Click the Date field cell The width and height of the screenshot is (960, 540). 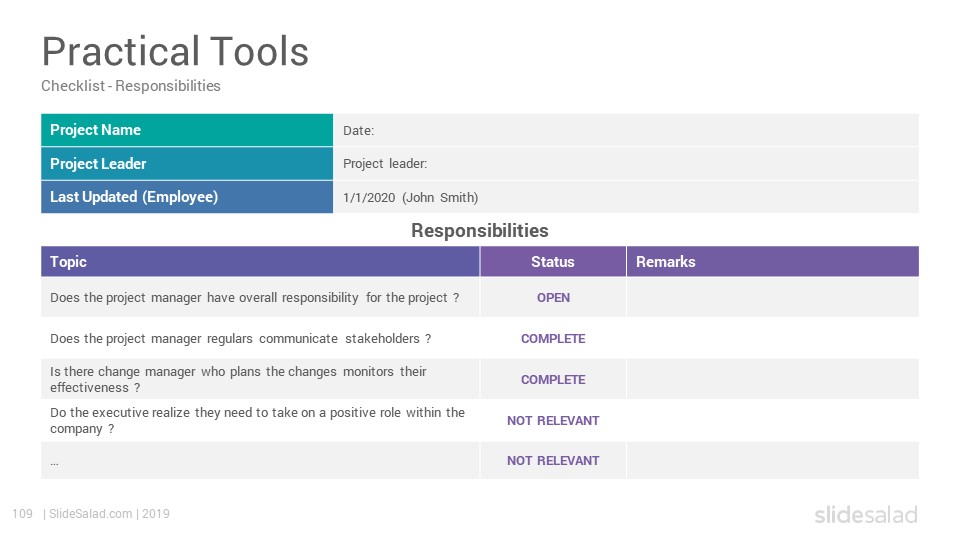tap(626, 130)
